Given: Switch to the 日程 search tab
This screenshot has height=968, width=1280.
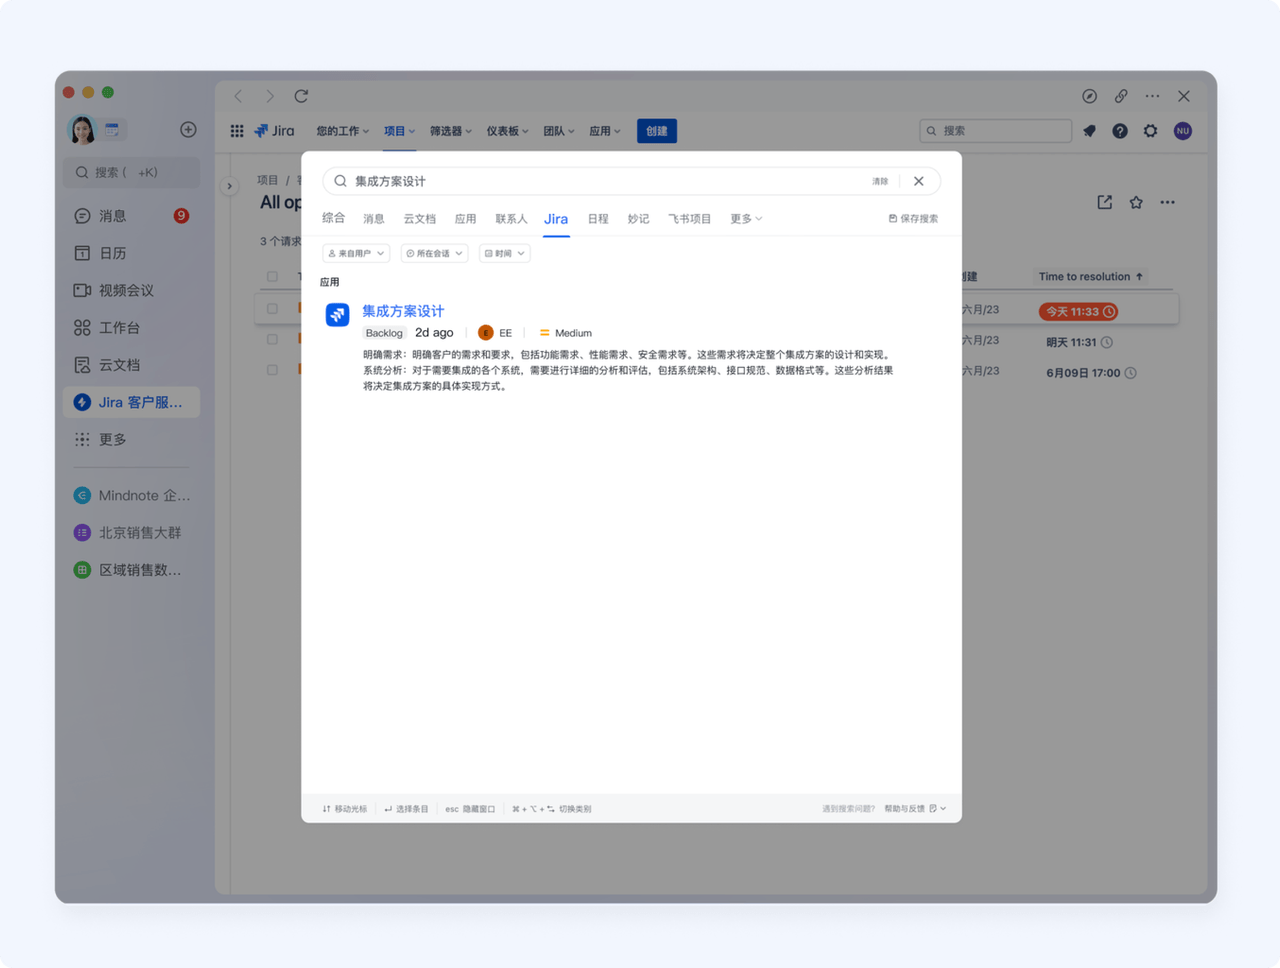Looking at the screenshot, I should tap(598, 218).
